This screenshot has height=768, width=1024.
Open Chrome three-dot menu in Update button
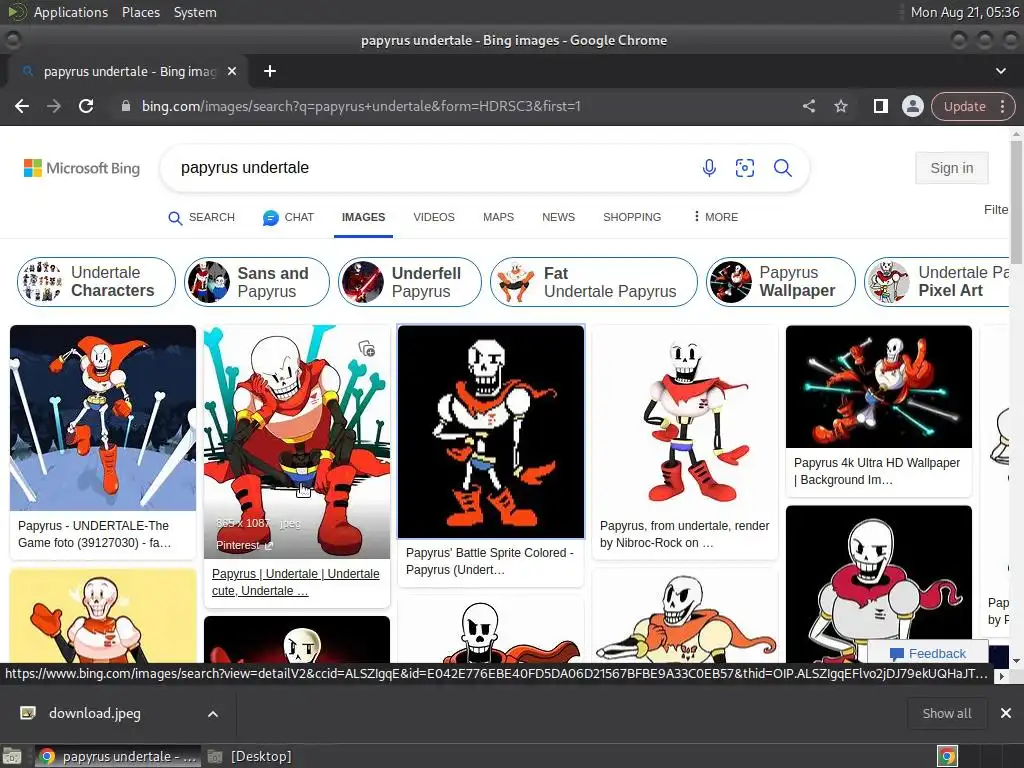(1002, 106)
